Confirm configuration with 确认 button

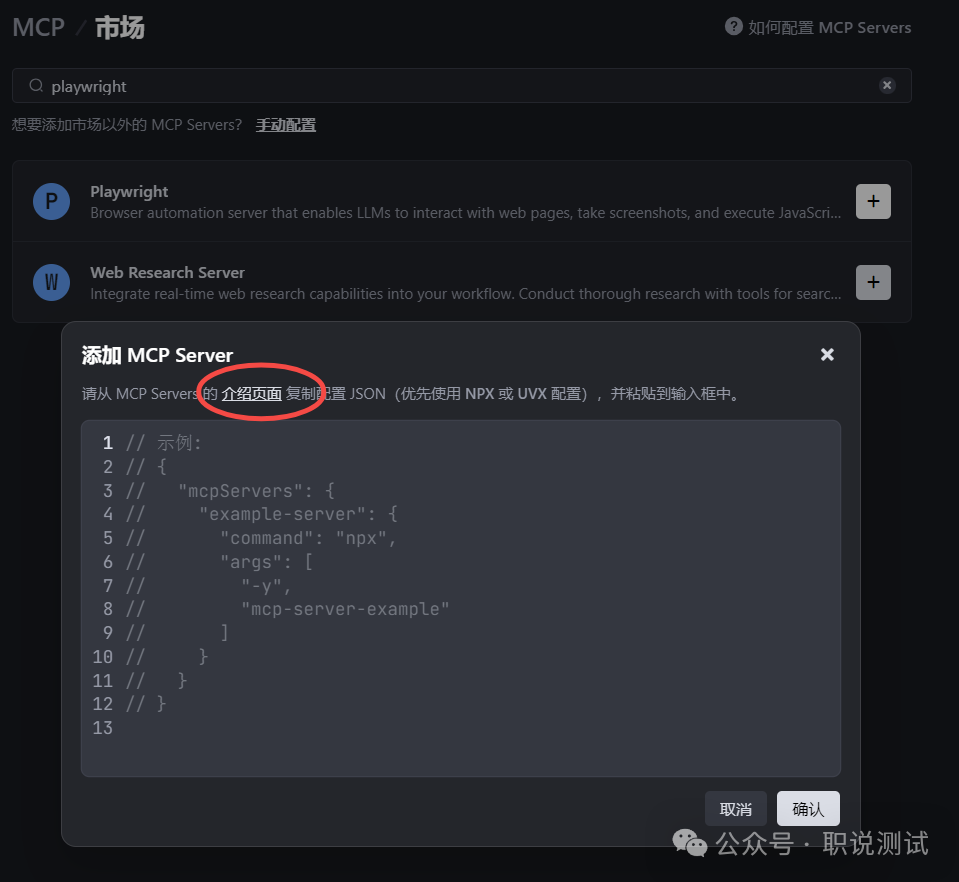807,808
